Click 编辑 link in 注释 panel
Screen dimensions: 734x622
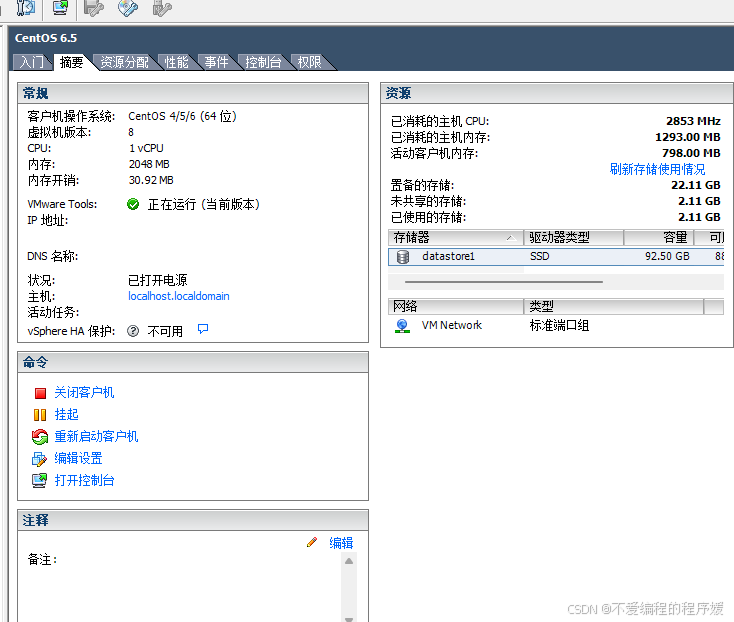coord(341,543)
